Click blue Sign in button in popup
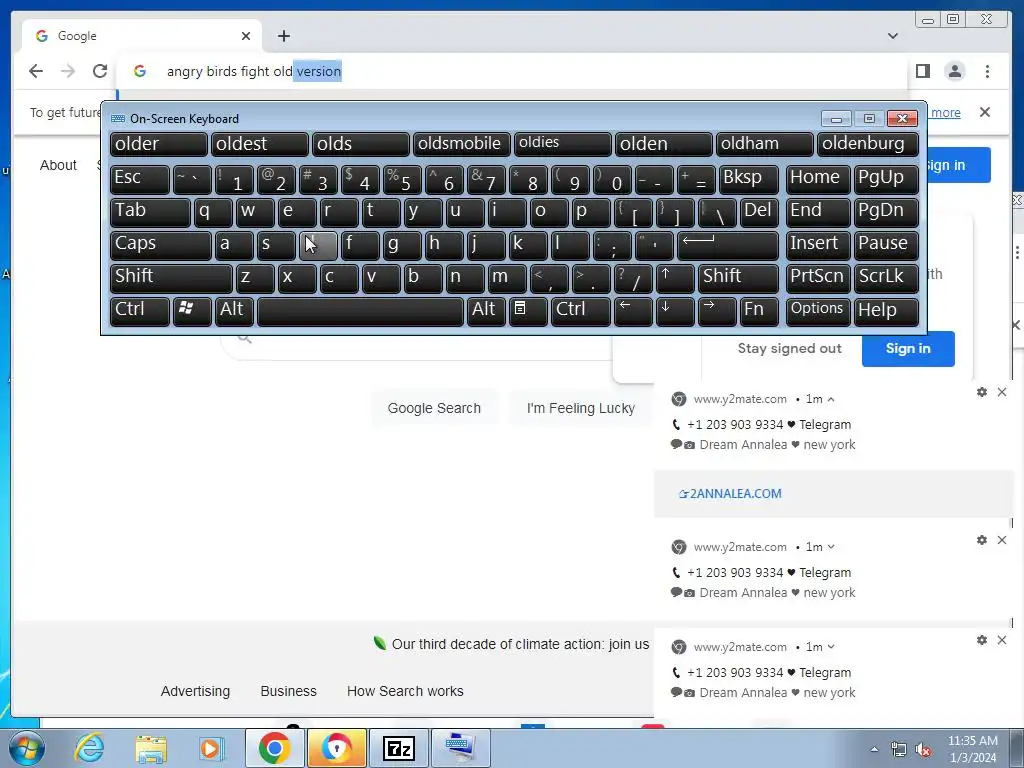Image resolution: width=1024 pixels, height=768 pixels. (908, 349)
